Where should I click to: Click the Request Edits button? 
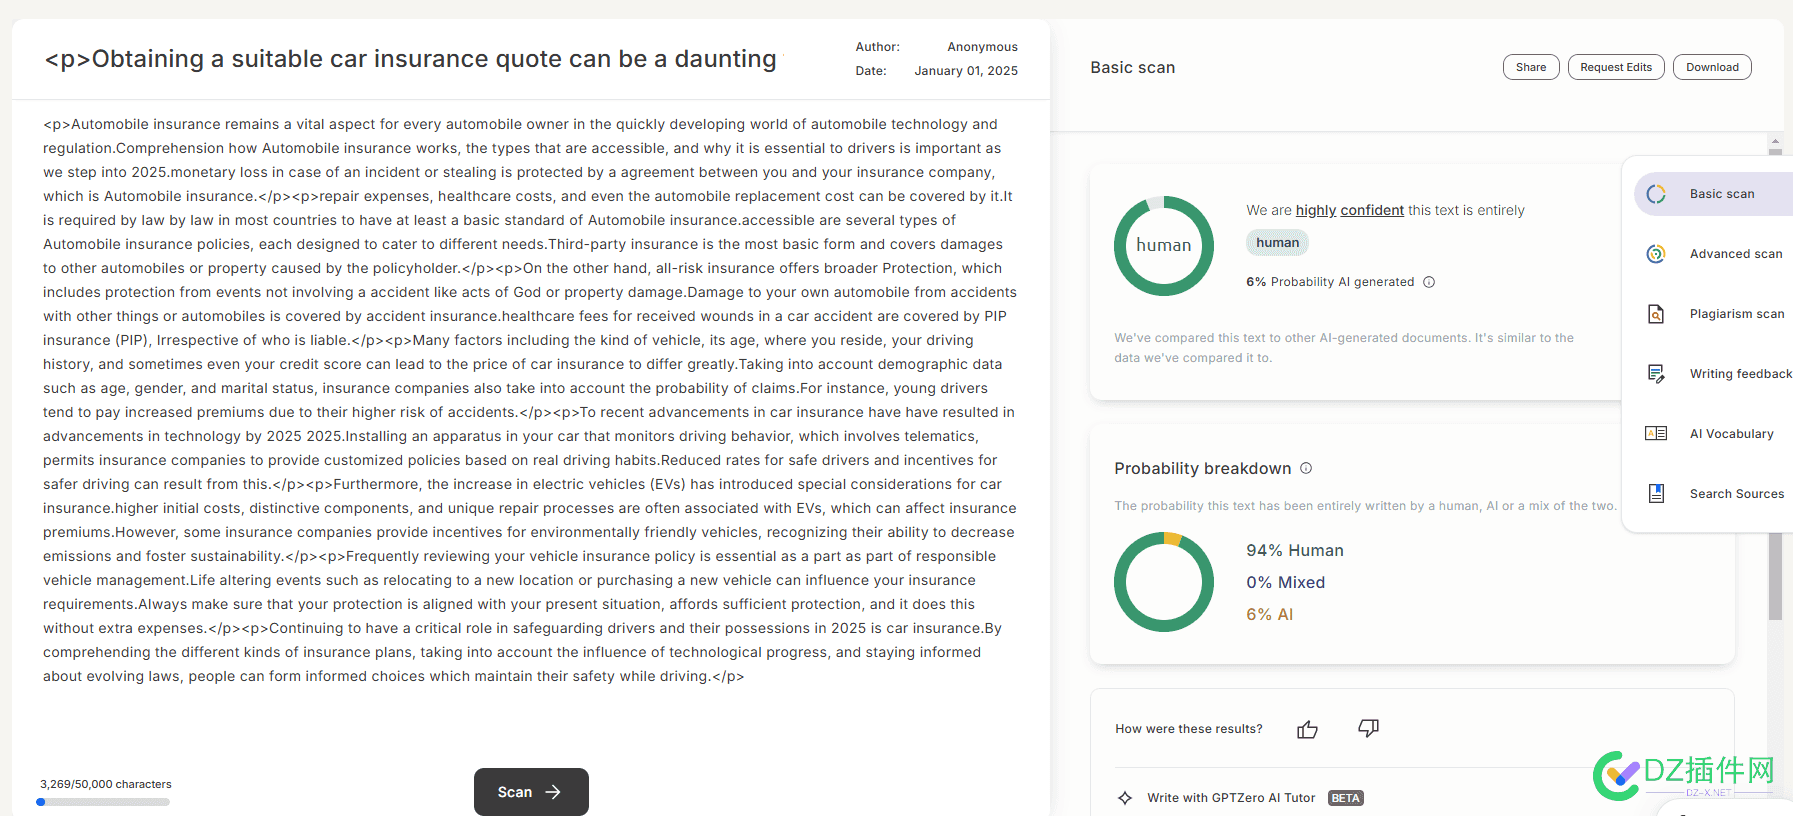[x=1616, y=67]
